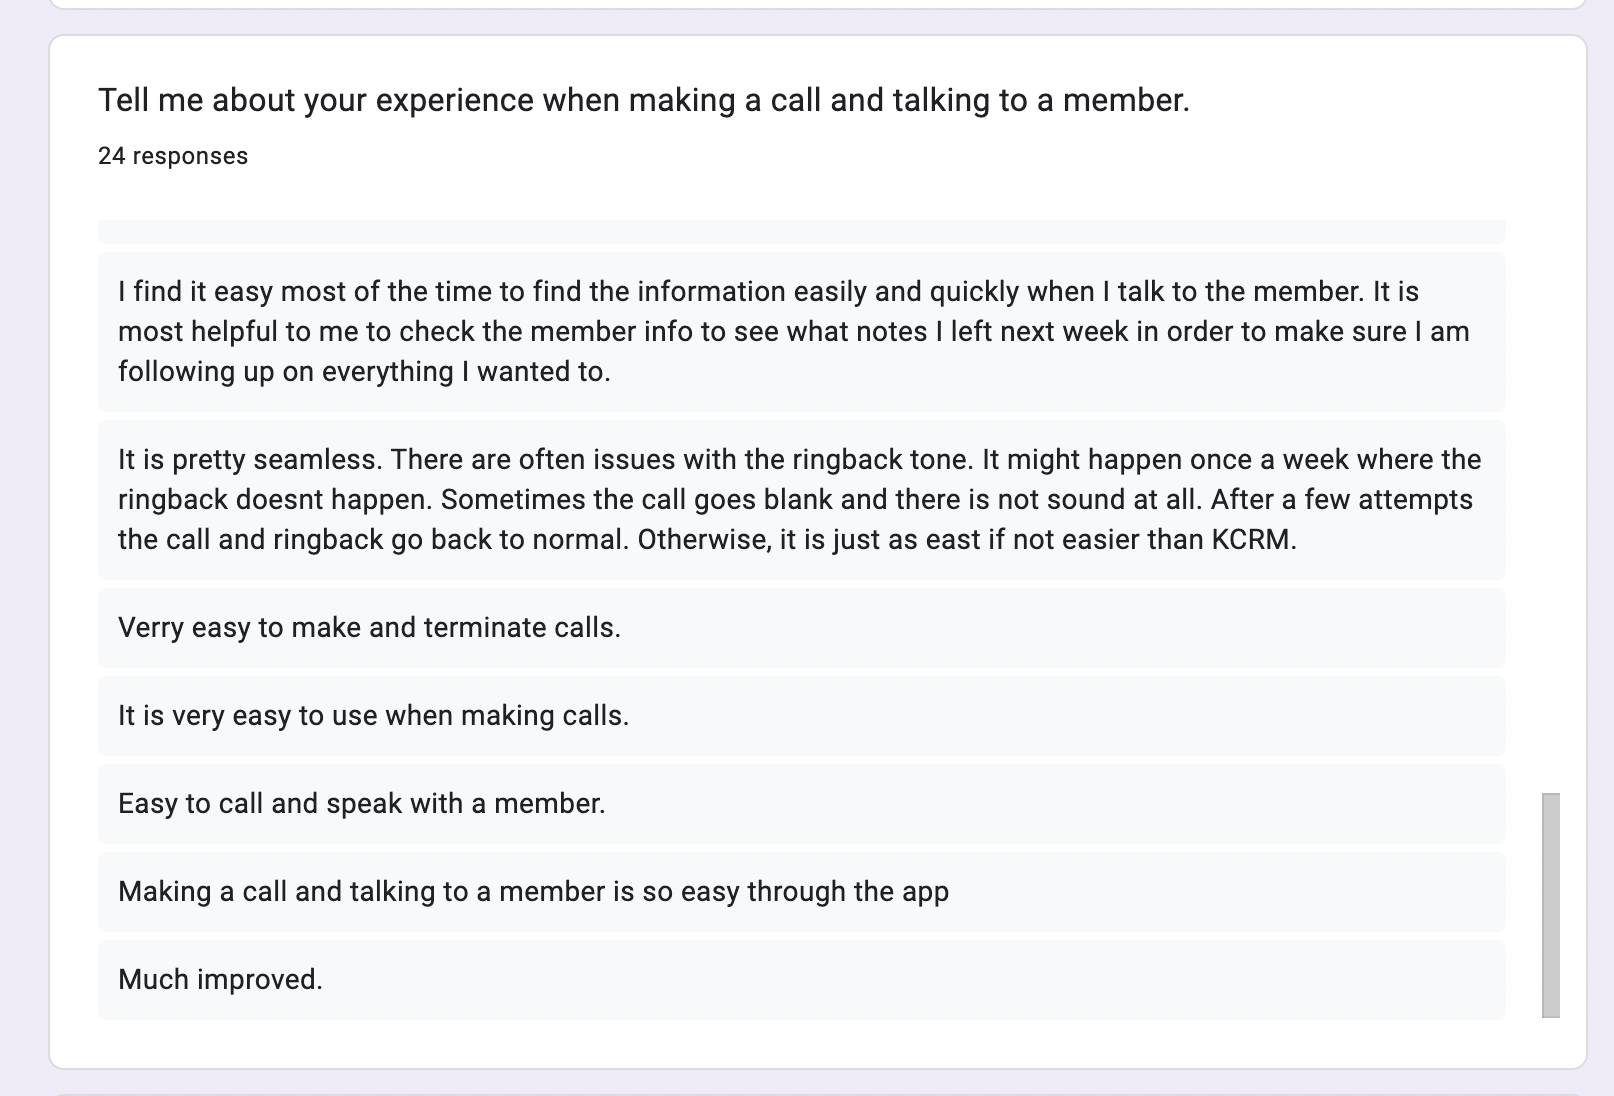Click the partially visible response at the list top
The width and height of the screenshot is (1614, 1096).
coord(801,231)
